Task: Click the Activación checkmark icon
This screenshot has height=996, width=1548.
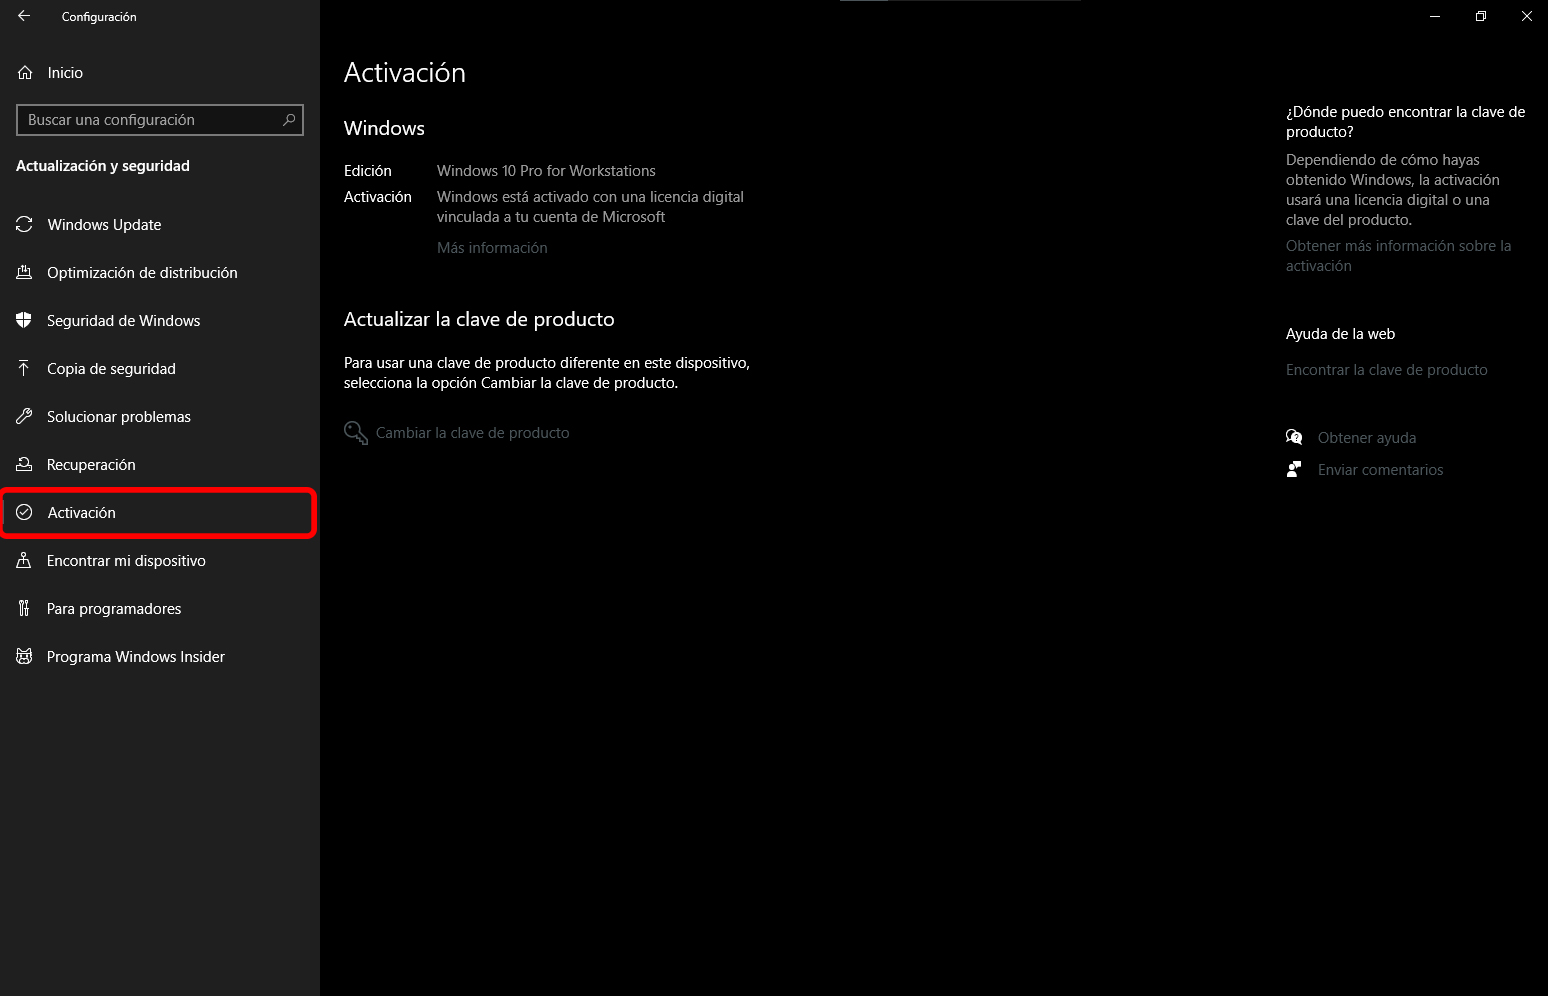Action: [x=24, y=512]
